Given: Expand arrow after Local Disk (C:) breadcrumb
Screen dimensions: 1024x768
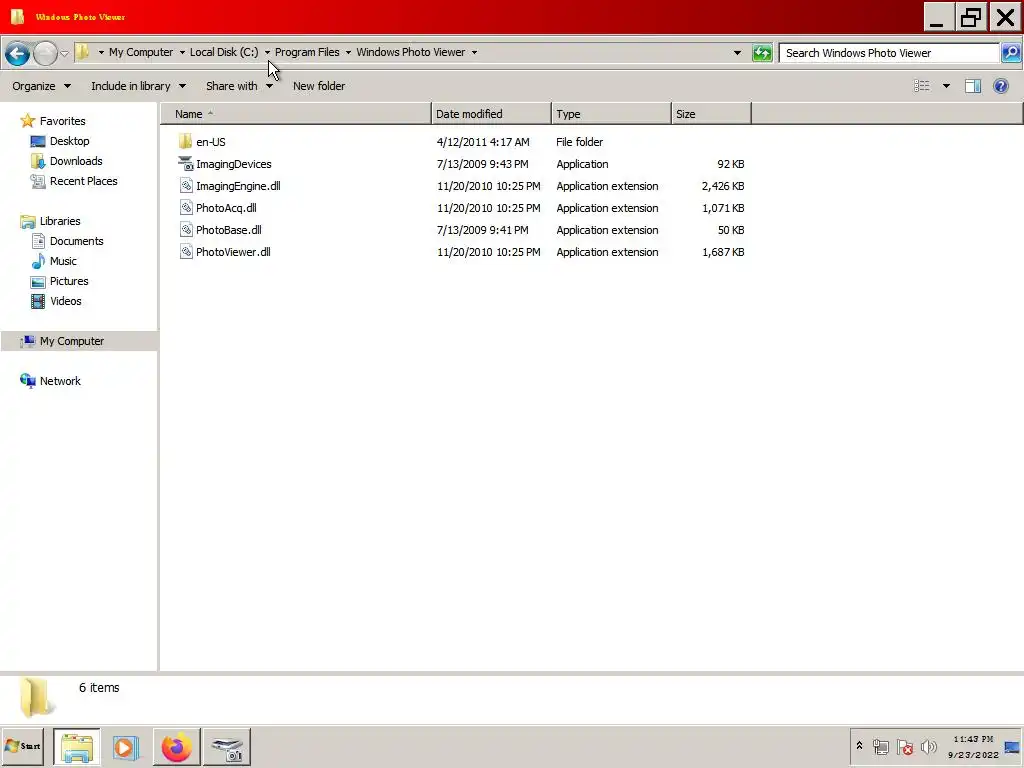Looking at the screenshot, I should click(x=267, y=53).
